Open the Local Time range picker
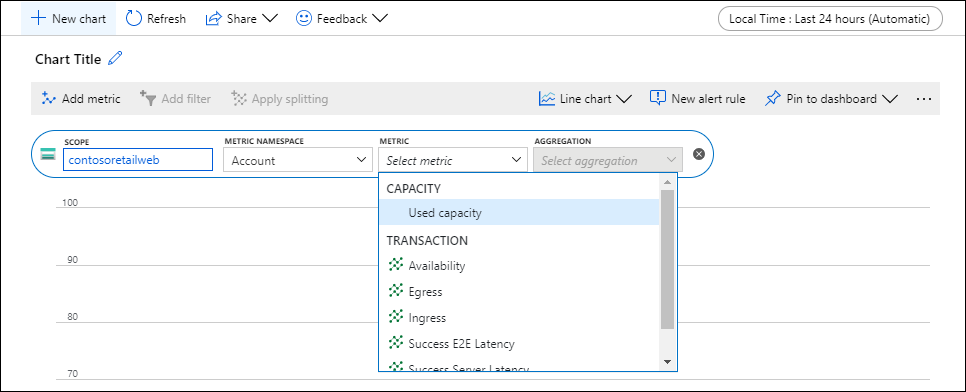966x392 pixels. coord(830,18)
